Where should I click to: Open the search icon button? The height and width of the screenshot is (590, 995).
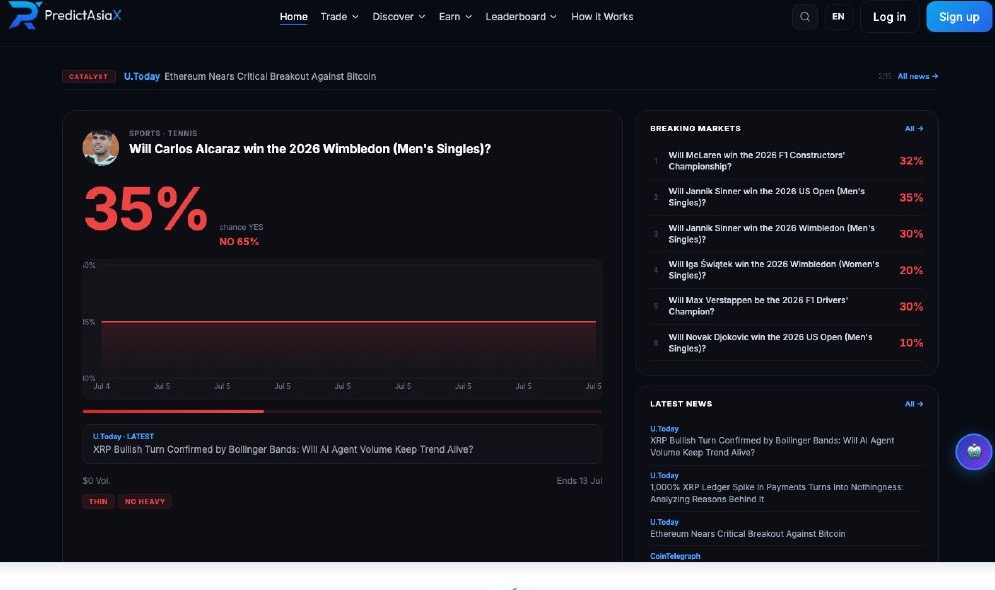805,16
